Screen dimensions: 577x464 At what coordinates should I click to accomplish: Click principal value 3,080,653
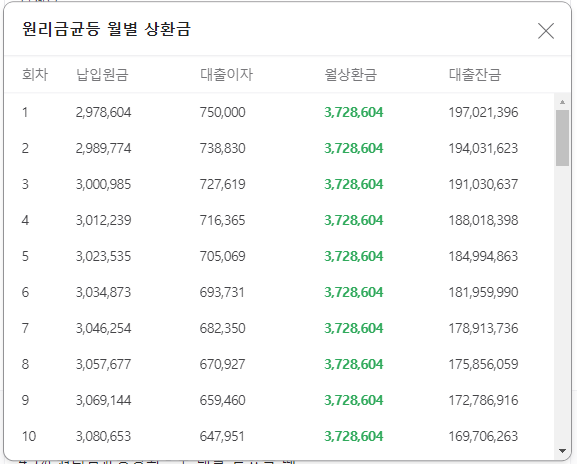click(103, 436)
